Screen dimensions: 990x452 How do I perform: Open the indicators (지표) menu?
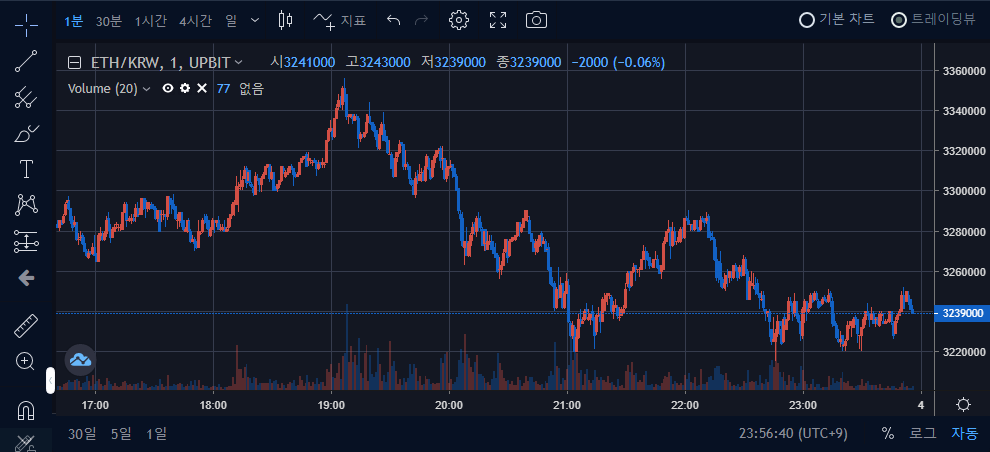click(340, 20)
